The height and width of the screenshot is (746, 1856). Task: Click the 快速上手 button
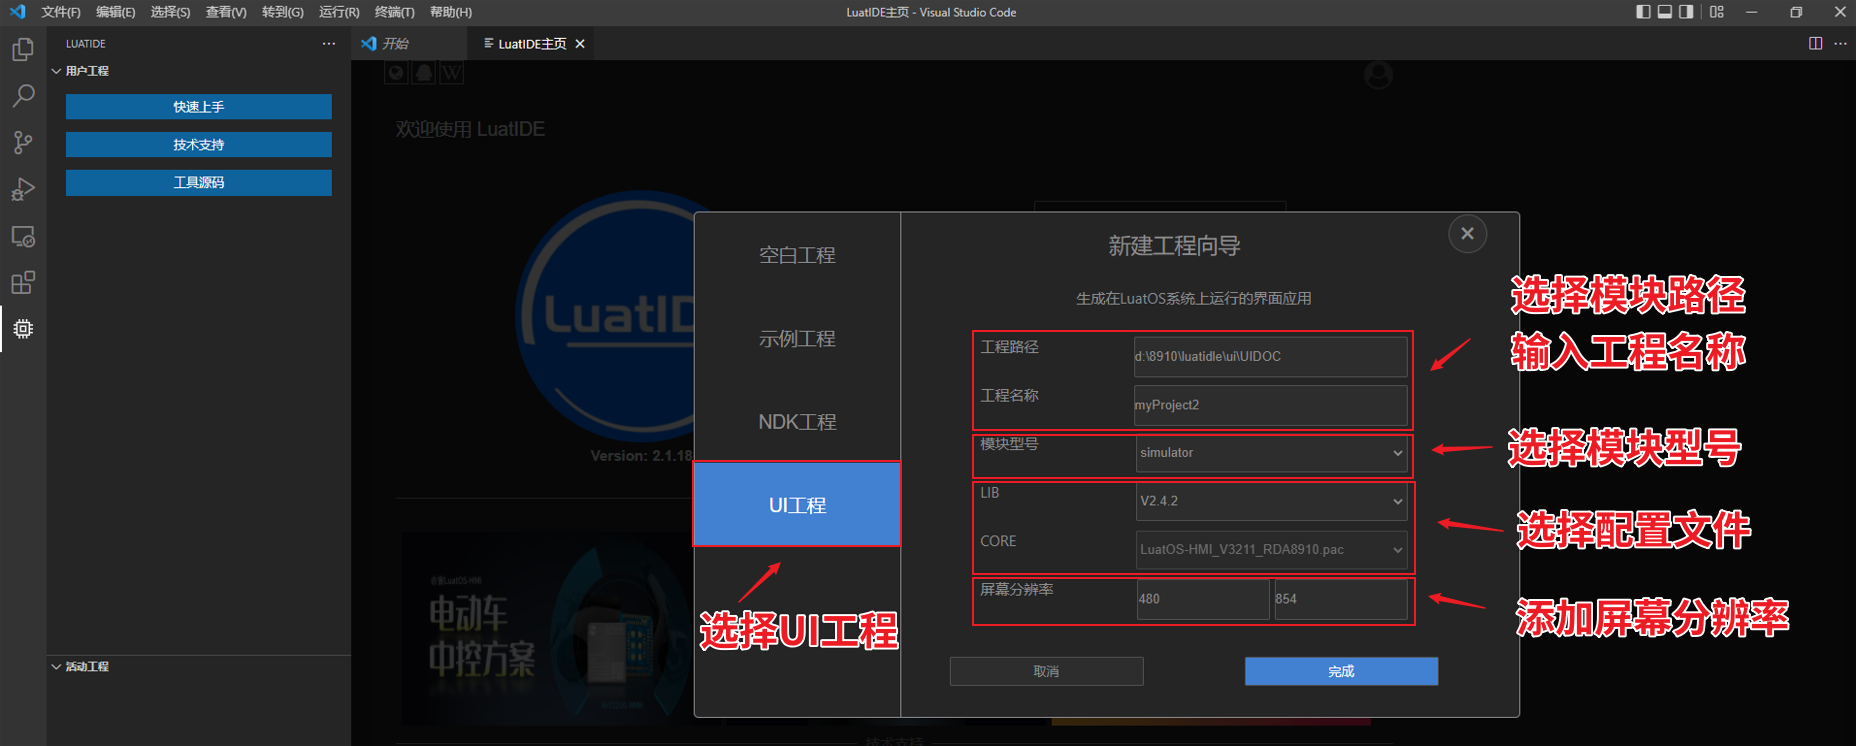tap(199, 107)
